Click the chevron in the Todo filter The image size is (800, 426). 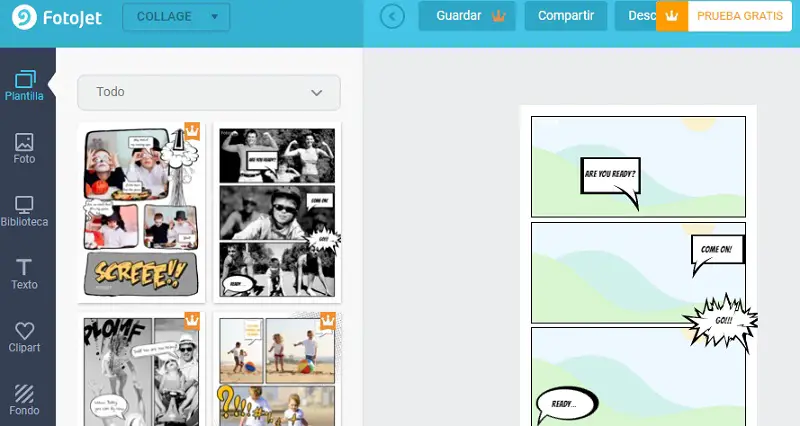[316, 93]
